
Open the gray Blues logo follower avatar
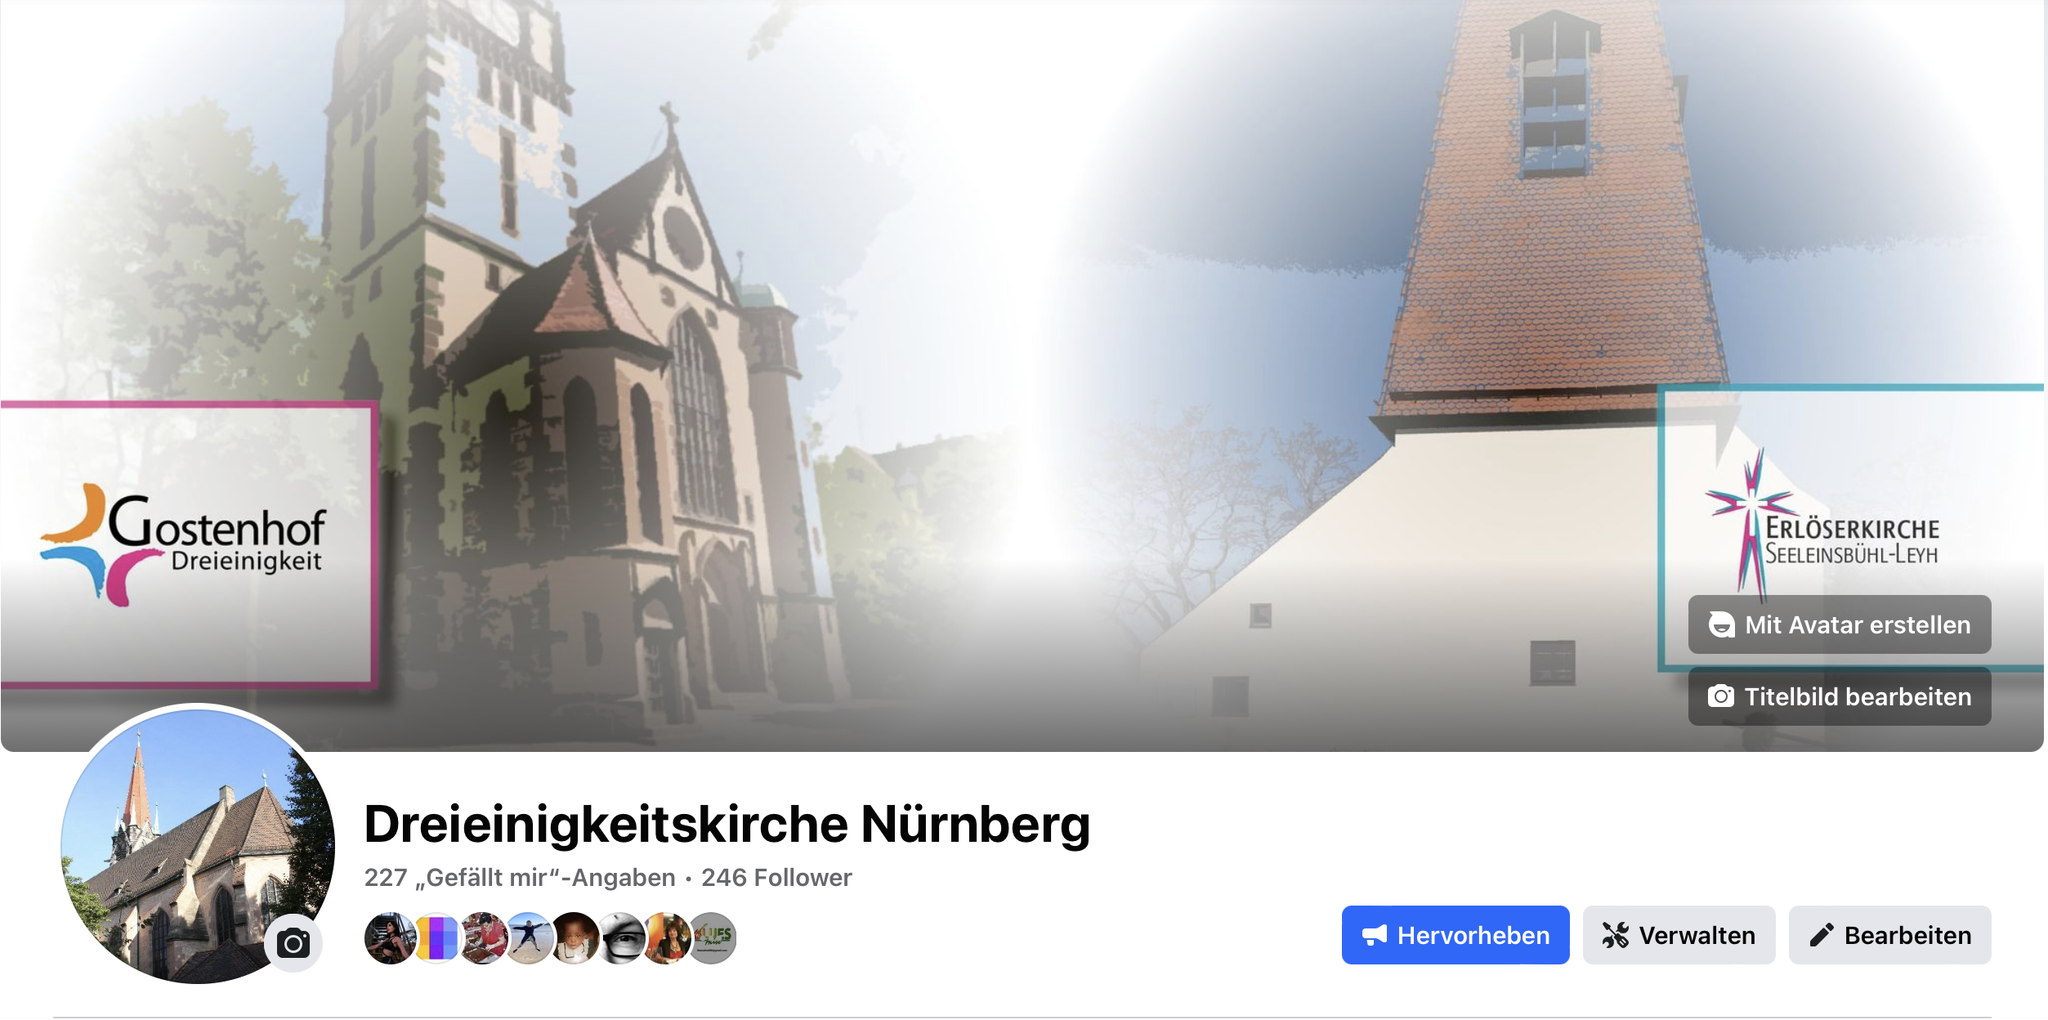[x=712, y=938]
